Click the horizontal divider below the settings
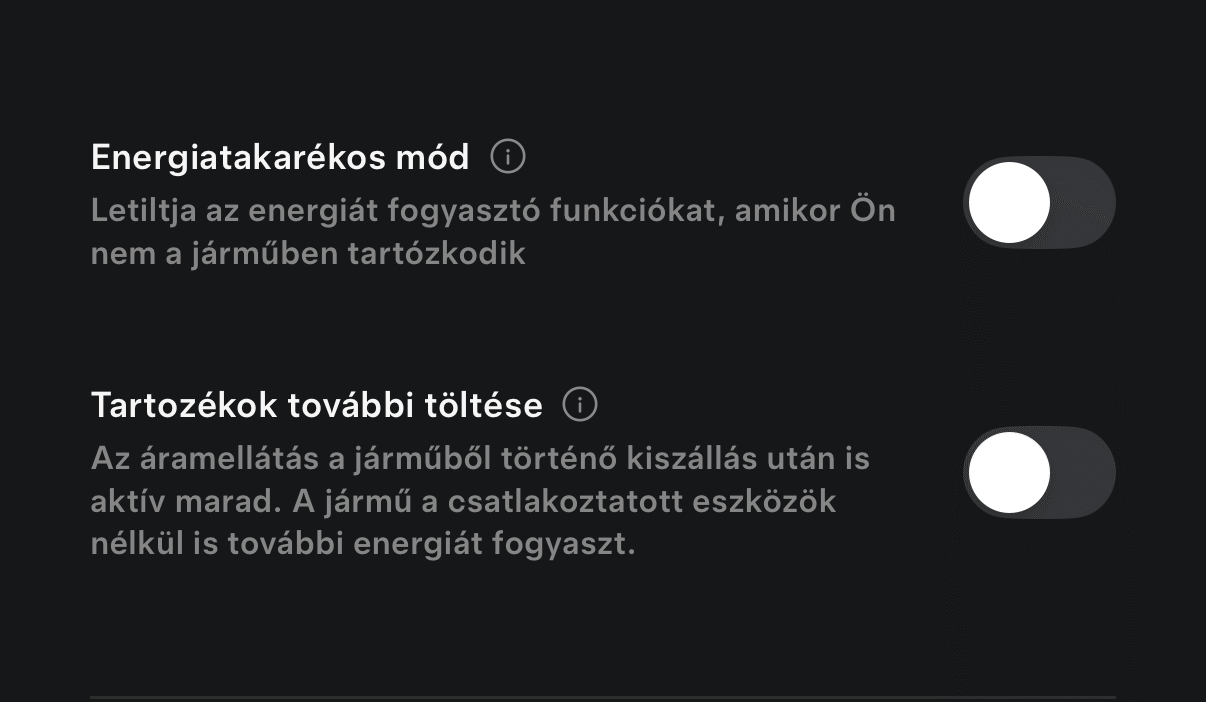 [x=602, y=697]
